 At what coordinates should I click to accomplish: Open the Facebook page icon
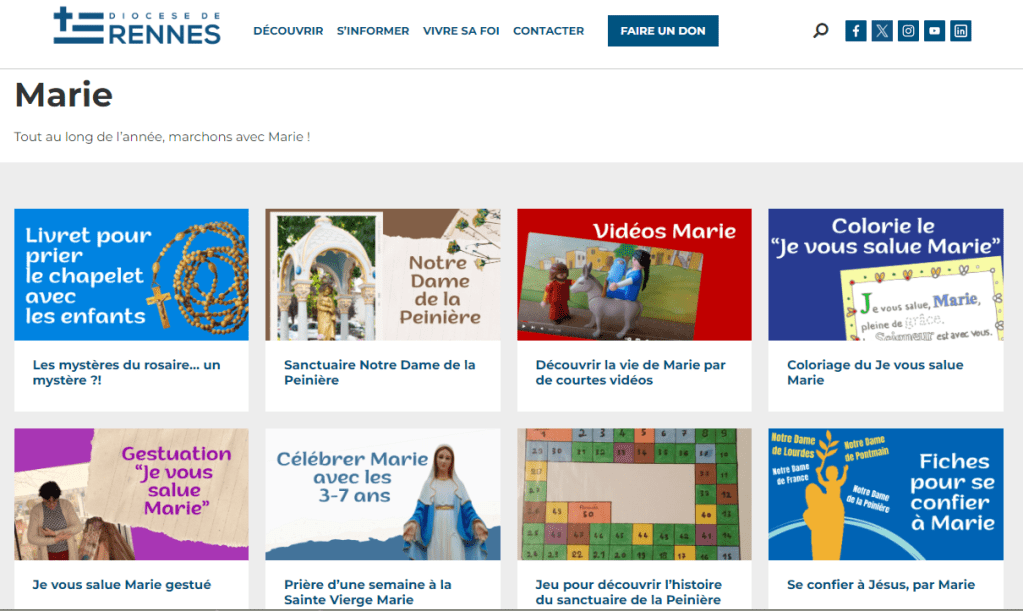click(x=856, y=31)
